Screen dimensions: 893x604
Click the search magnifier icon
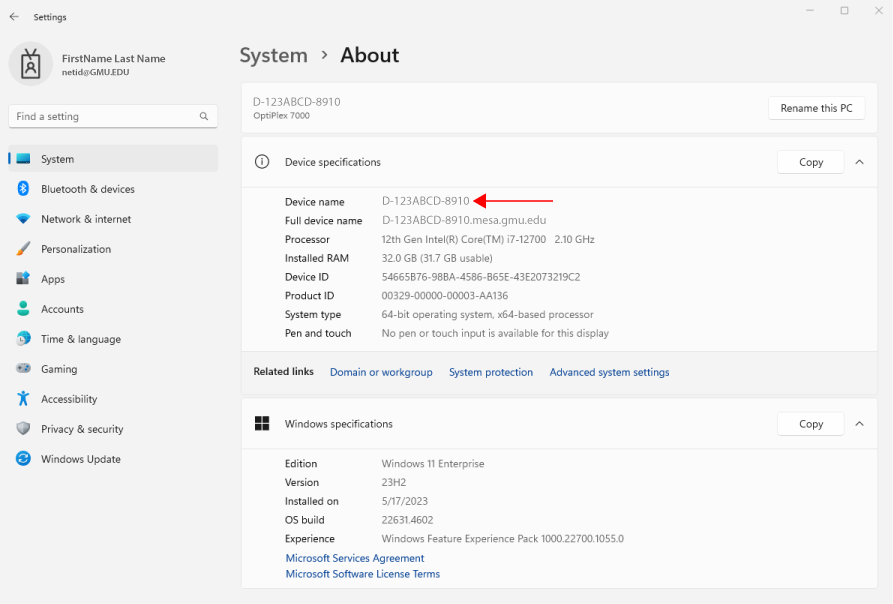pos(204,116)
